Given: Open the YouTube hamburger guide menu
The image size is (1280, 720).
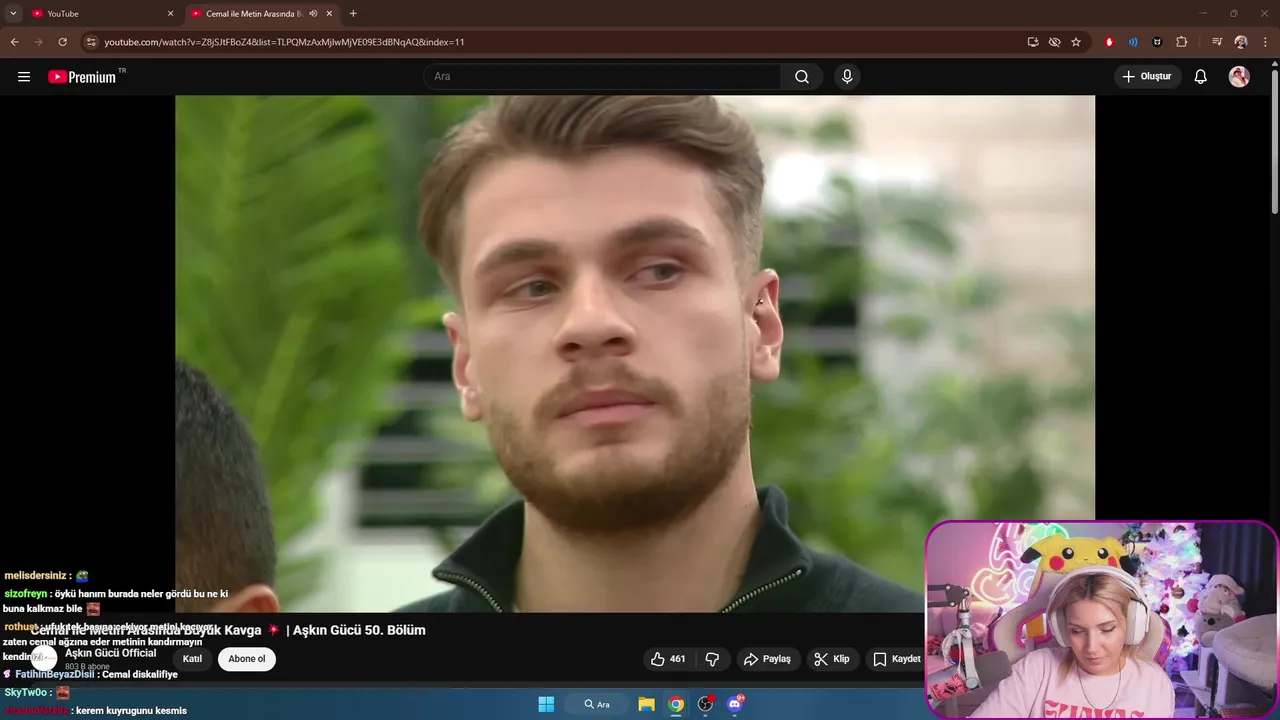Looking at the screenshot, I should pos(24,77).
